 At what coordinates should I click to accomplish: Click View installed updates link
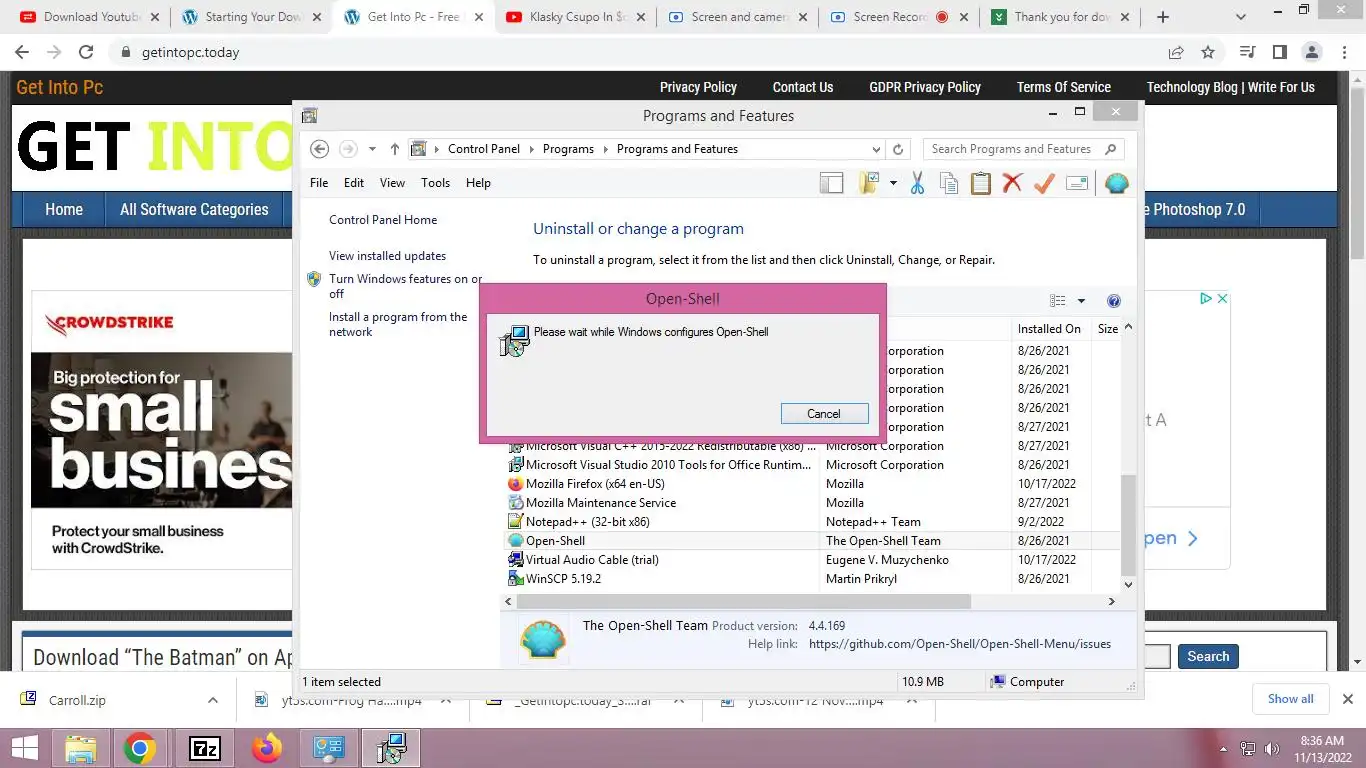tap(388, 256)
